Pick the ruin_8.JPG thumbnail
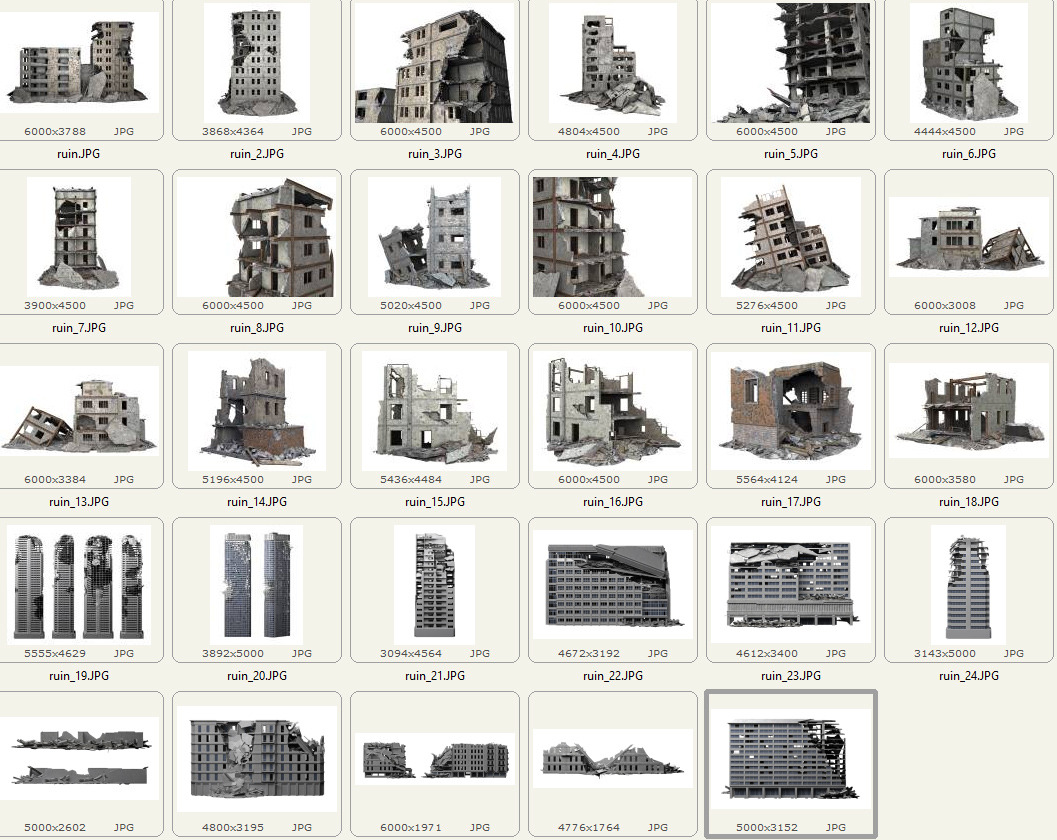The image size is (1057, 840). 257,237
